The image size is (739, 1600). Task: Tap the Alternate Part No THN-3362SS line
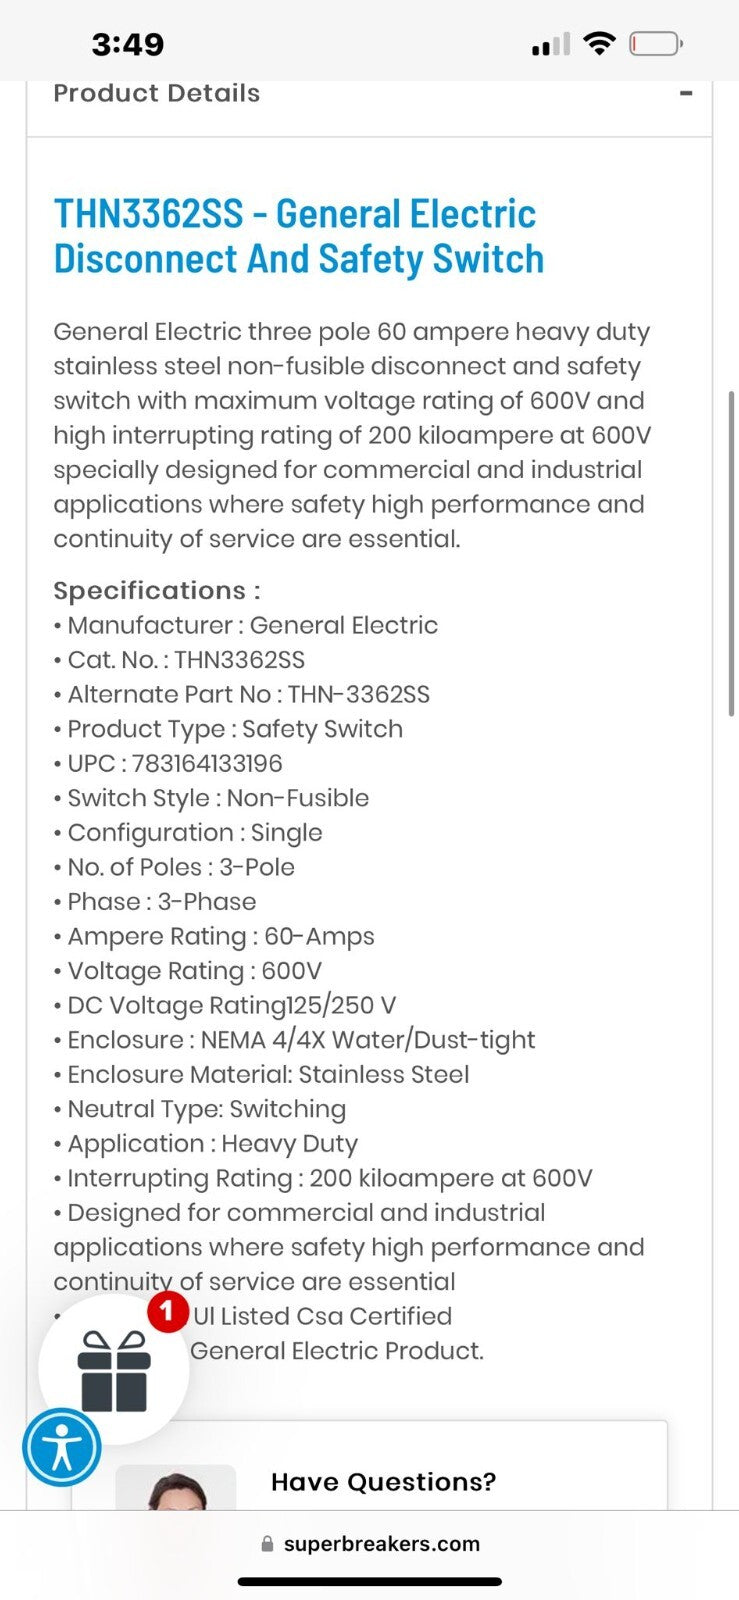coord(248,694)
